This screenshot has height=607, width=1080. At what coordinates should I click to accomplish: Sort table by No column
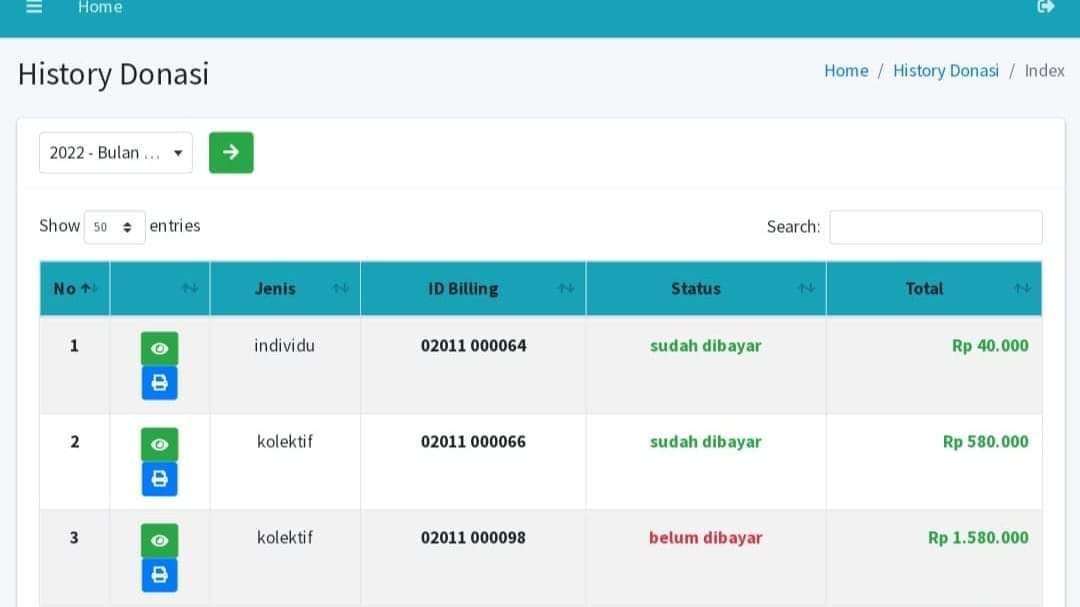(x=74, y=288)
